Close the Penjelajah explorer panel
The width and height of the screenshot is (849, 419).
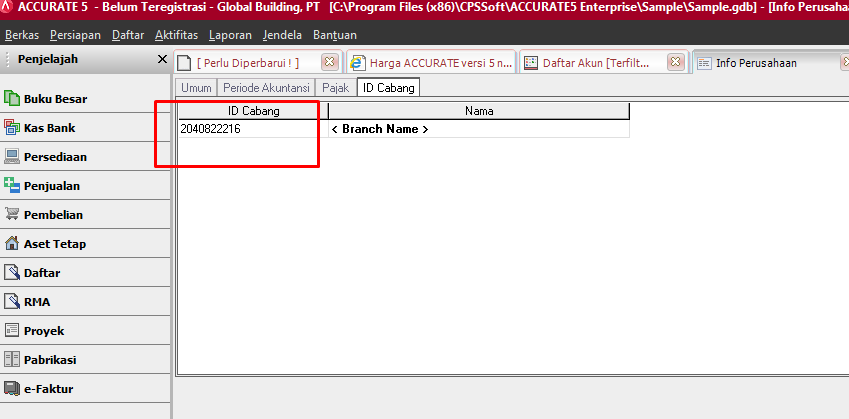(x=163, y=60)
